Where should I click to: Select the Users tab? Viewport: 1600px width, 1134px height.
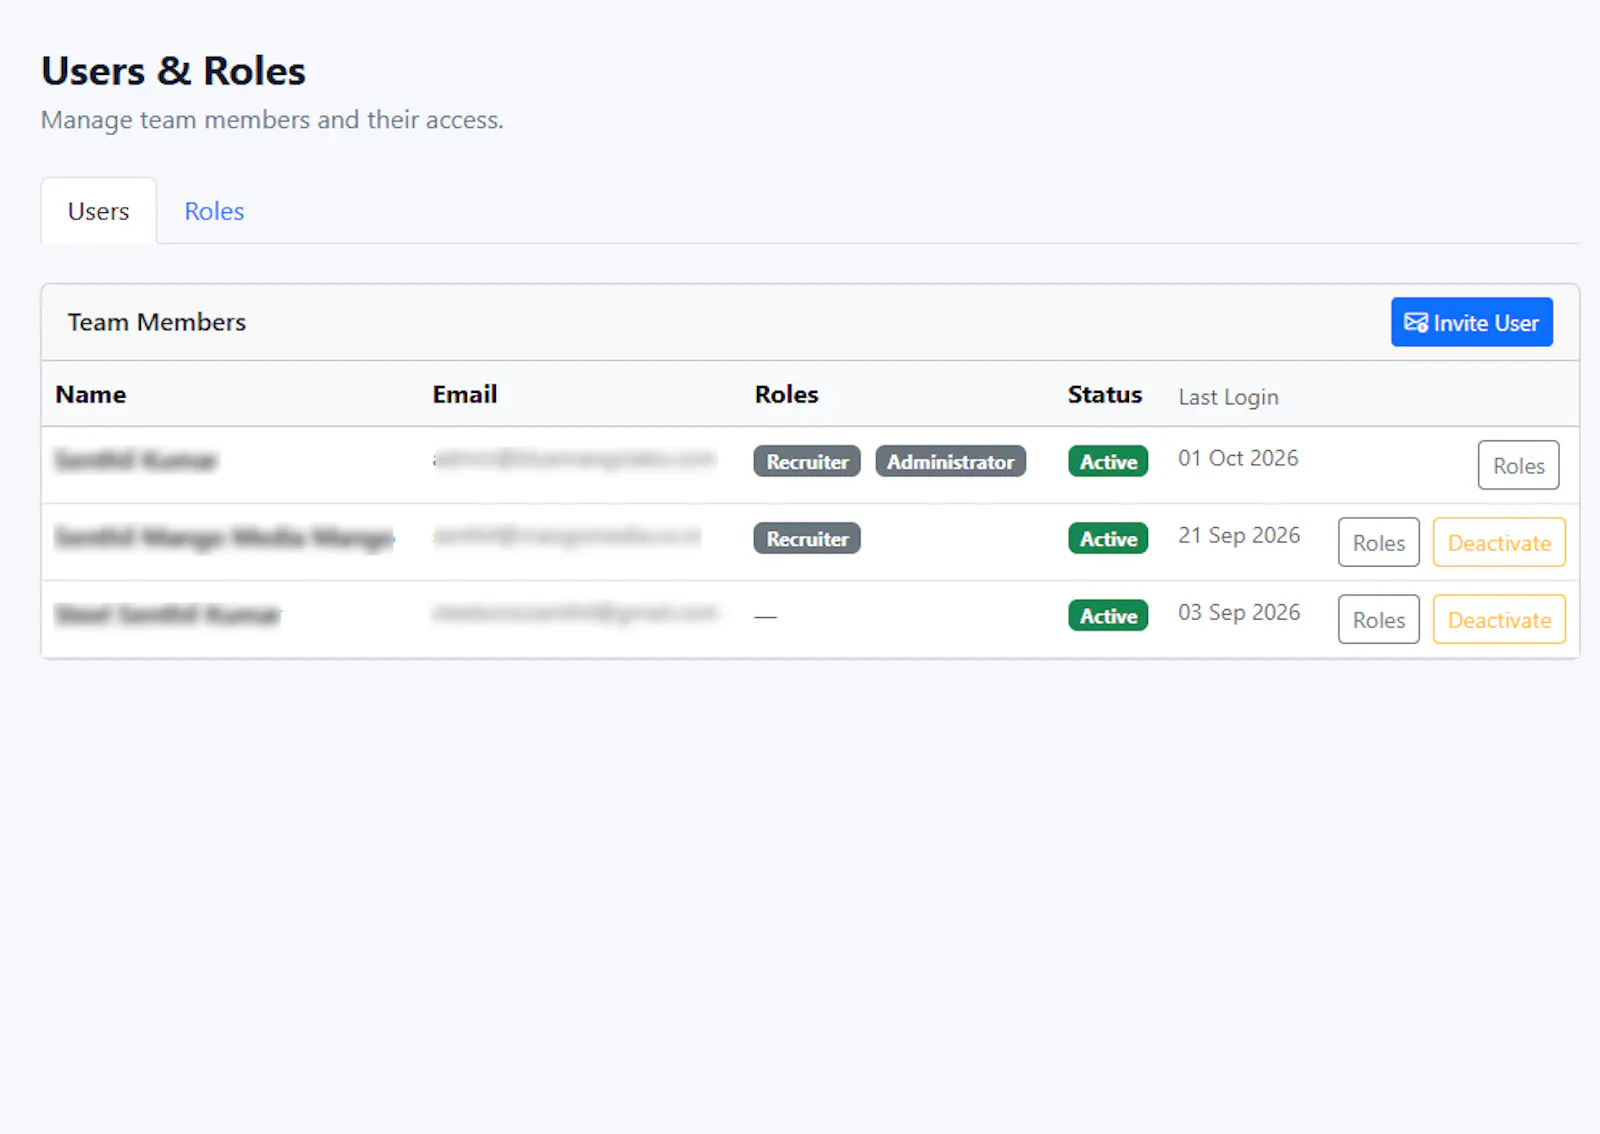(x=98, y=211)
